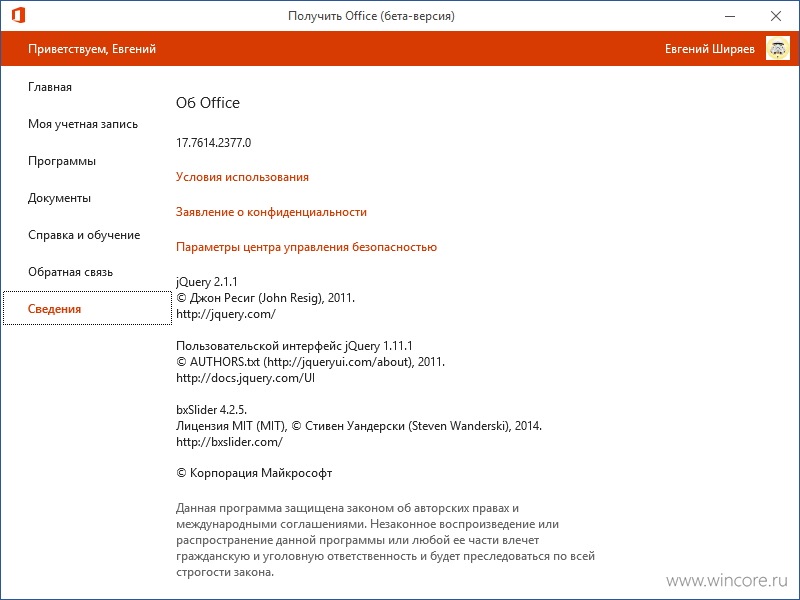Click the Об Office heading
The height and width of the screenshot is (600, 800).
208,103
